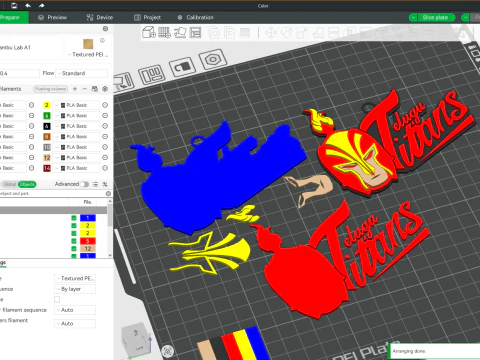Select the Rotate tool icon
Screen dimensions: 480x360
(x=286, y=33)
